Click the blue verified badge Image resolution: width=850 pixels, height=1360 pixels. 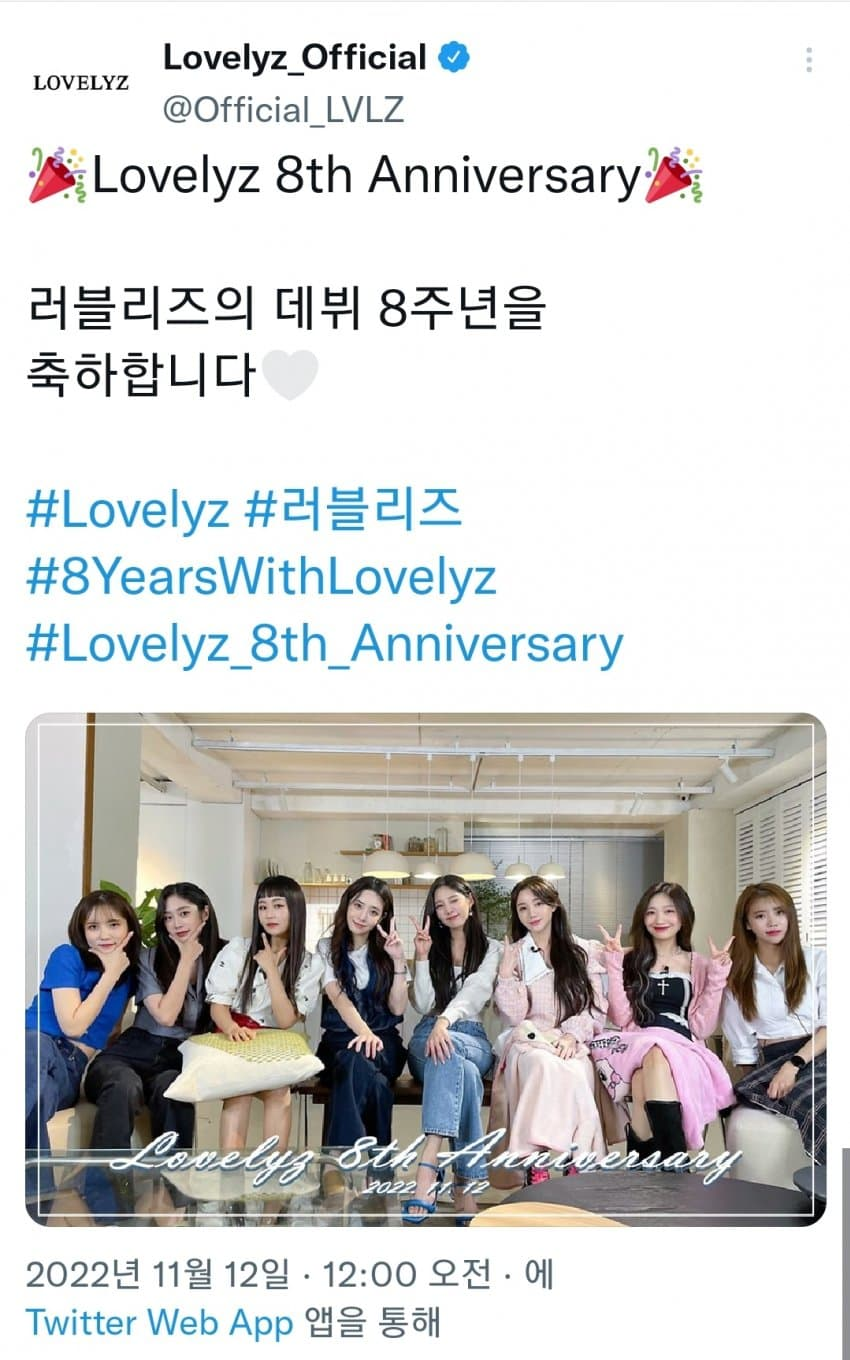click(455, 58)
